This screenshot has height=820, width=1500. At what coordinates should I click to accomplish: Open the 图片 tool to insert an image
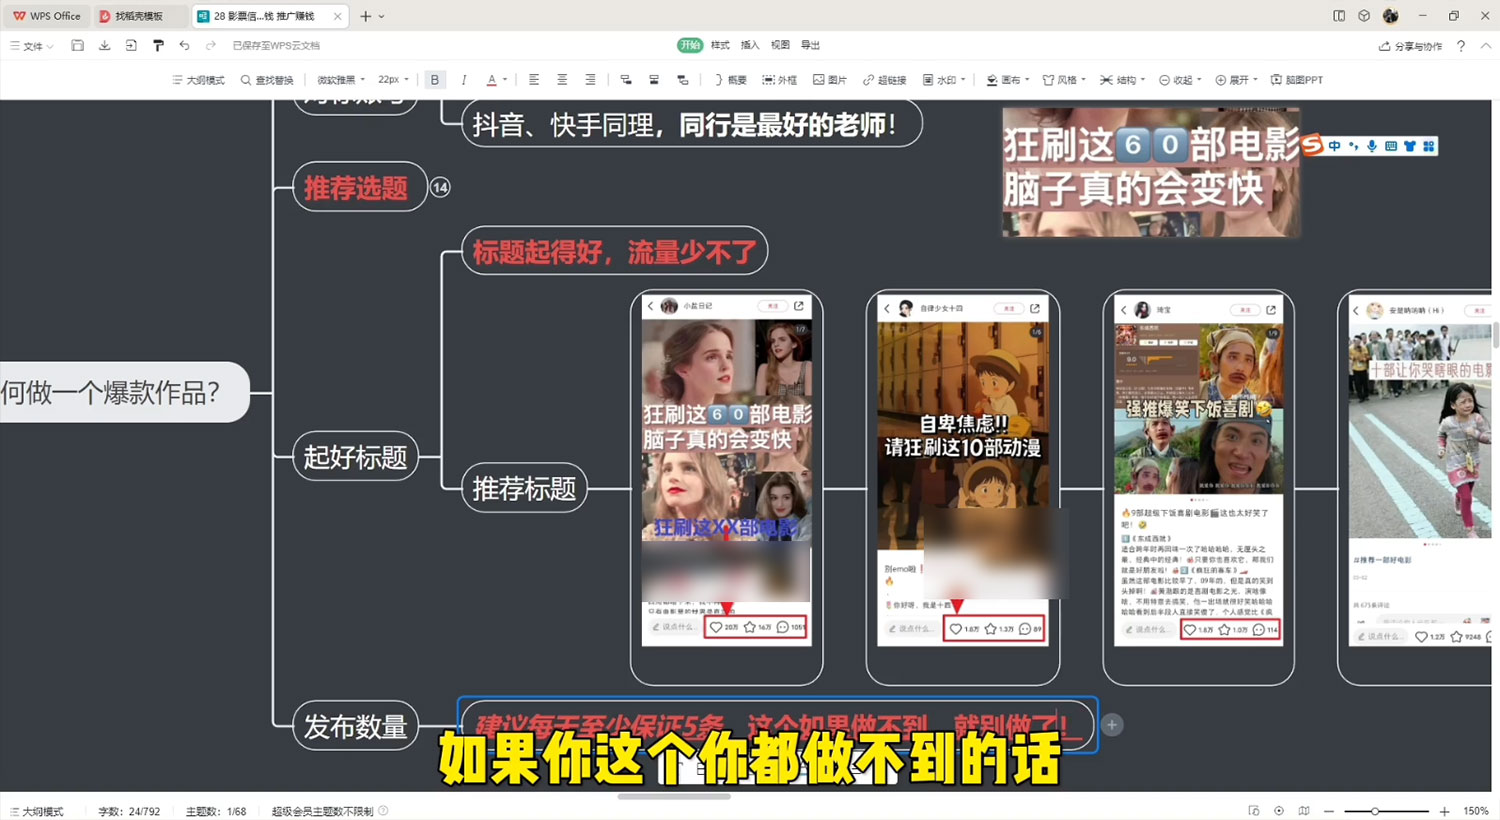[830, 79]
